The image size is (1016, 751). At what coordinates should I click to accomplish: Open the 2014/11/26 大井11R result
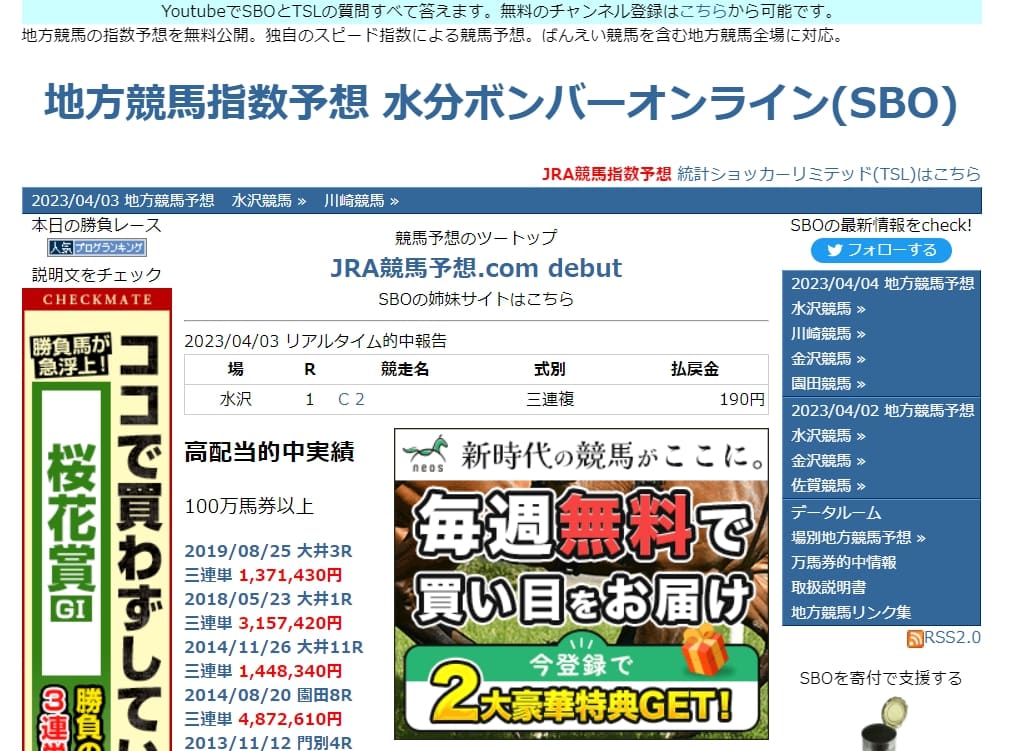[x=274, y=647]
